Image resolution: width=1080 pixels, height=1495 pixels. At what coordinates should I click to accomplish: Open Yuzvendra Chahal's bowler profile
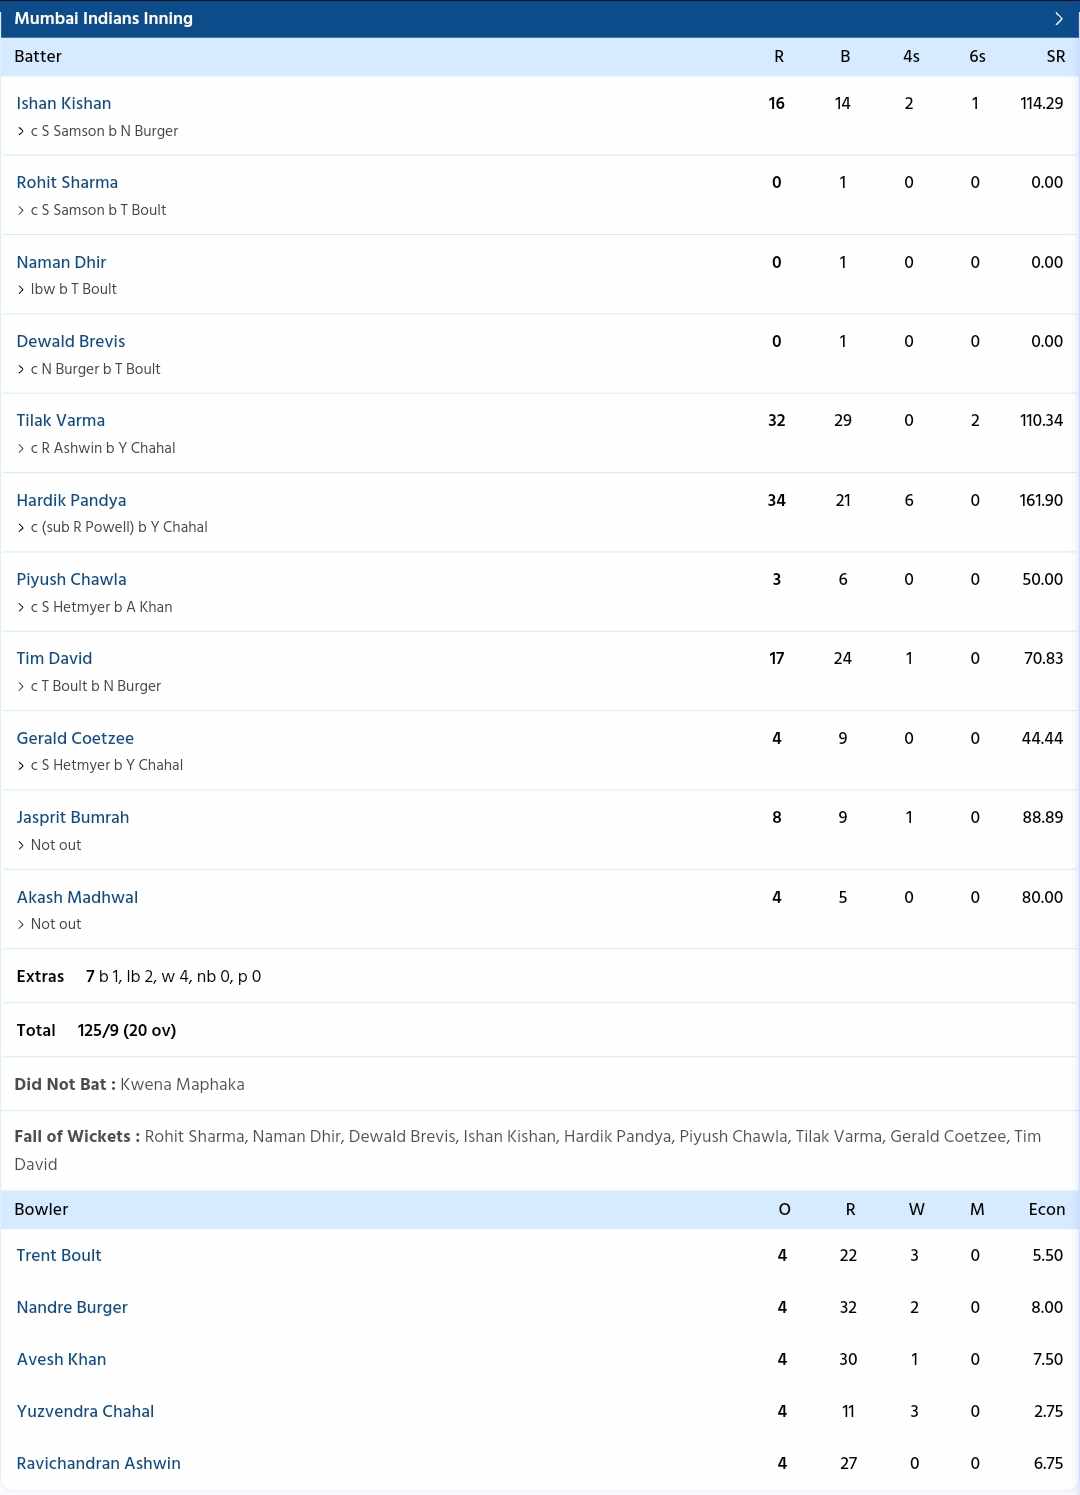(x=85, y=1411)
